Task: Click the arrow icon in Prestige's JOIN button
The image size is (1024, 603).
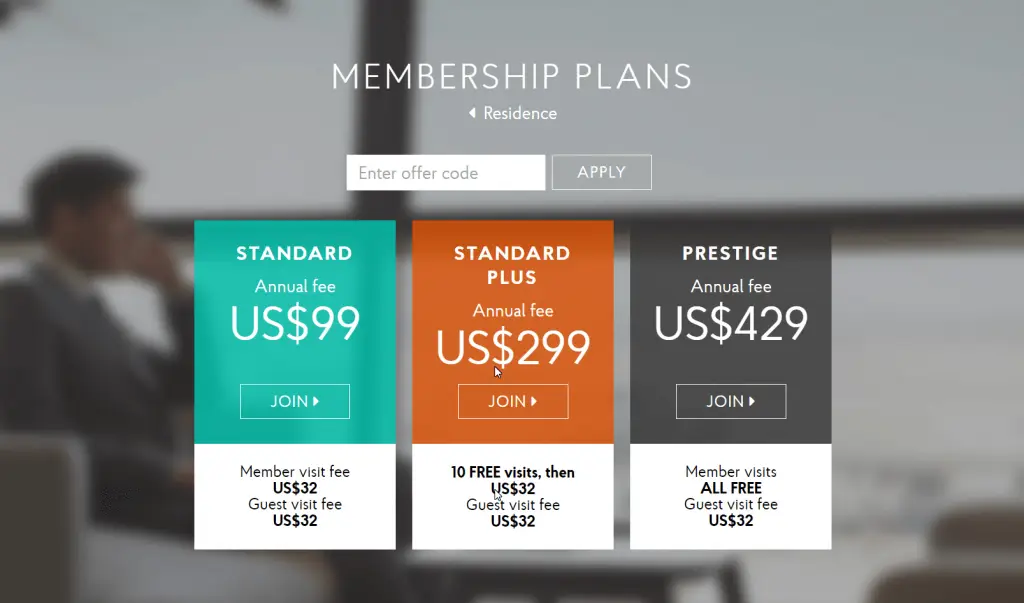Action: (752, 401)
